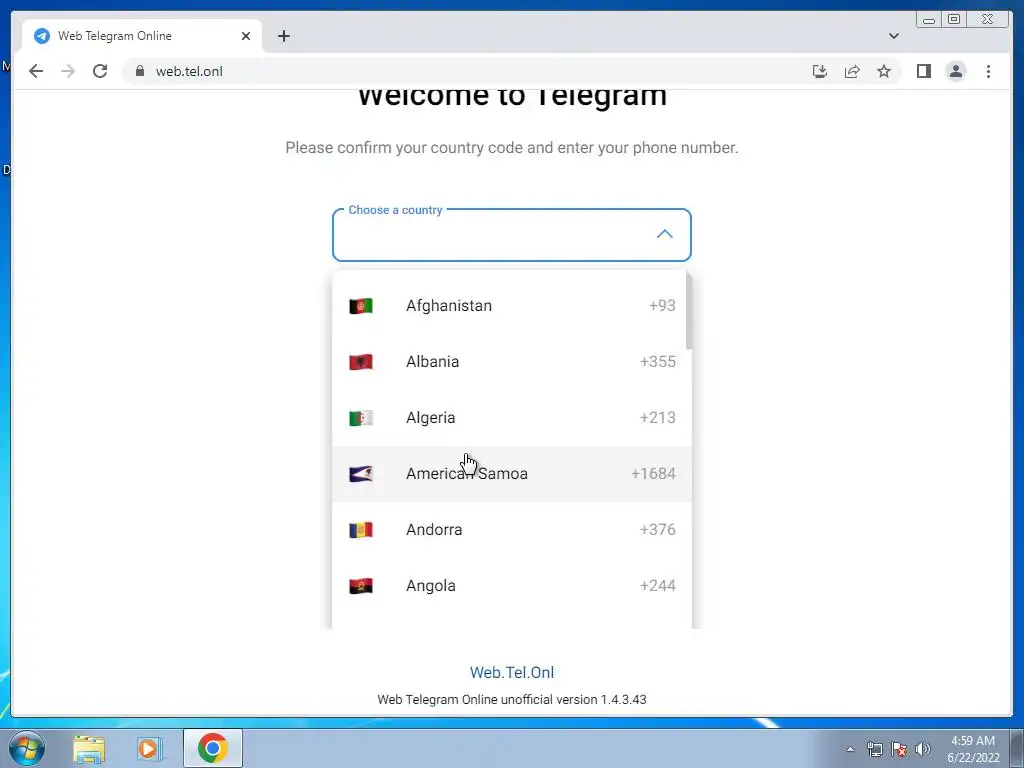Click the country list scrollbar thumb

pos(689,311)
